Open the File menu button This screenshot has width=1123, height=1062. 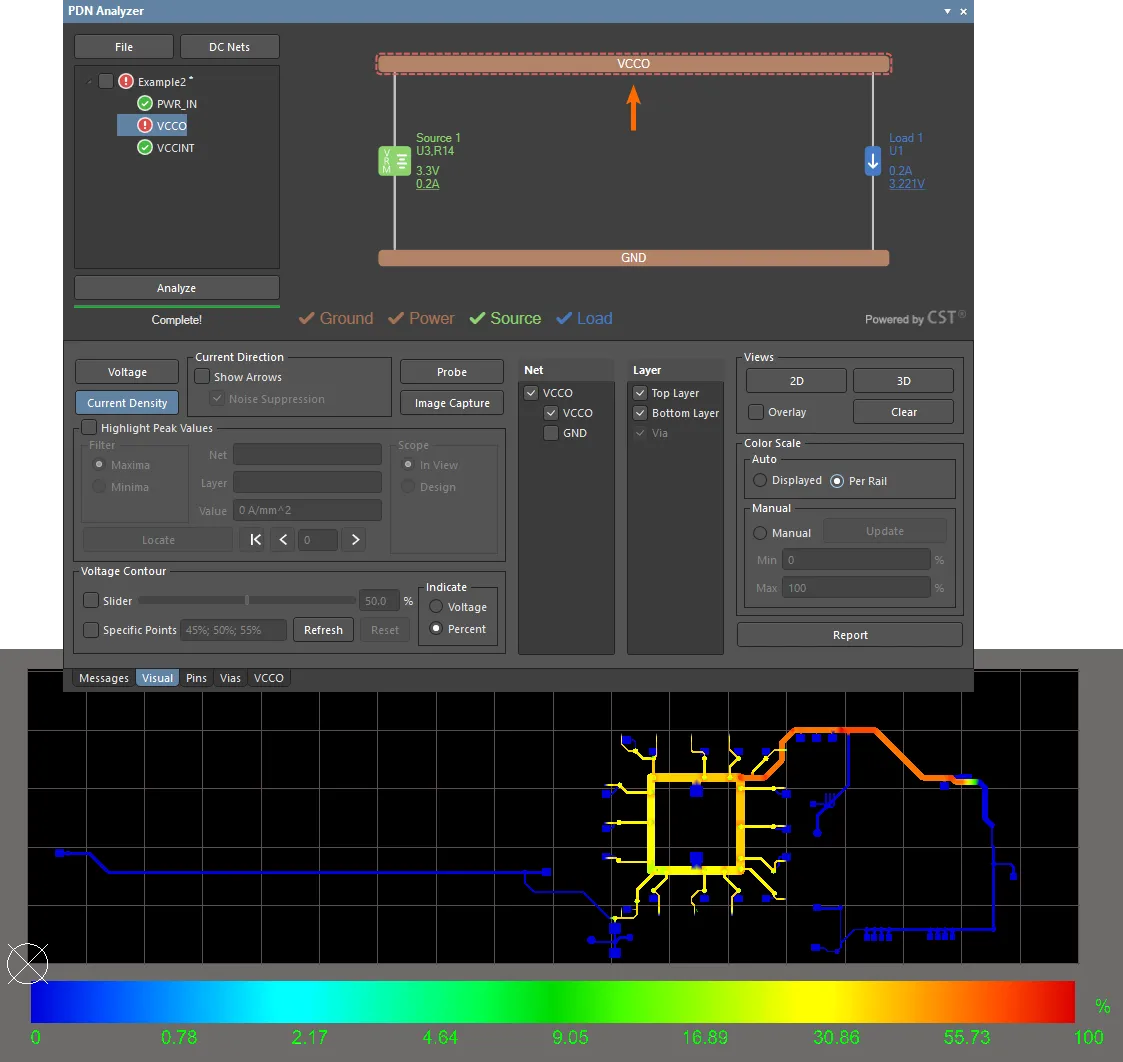(124, 47)
